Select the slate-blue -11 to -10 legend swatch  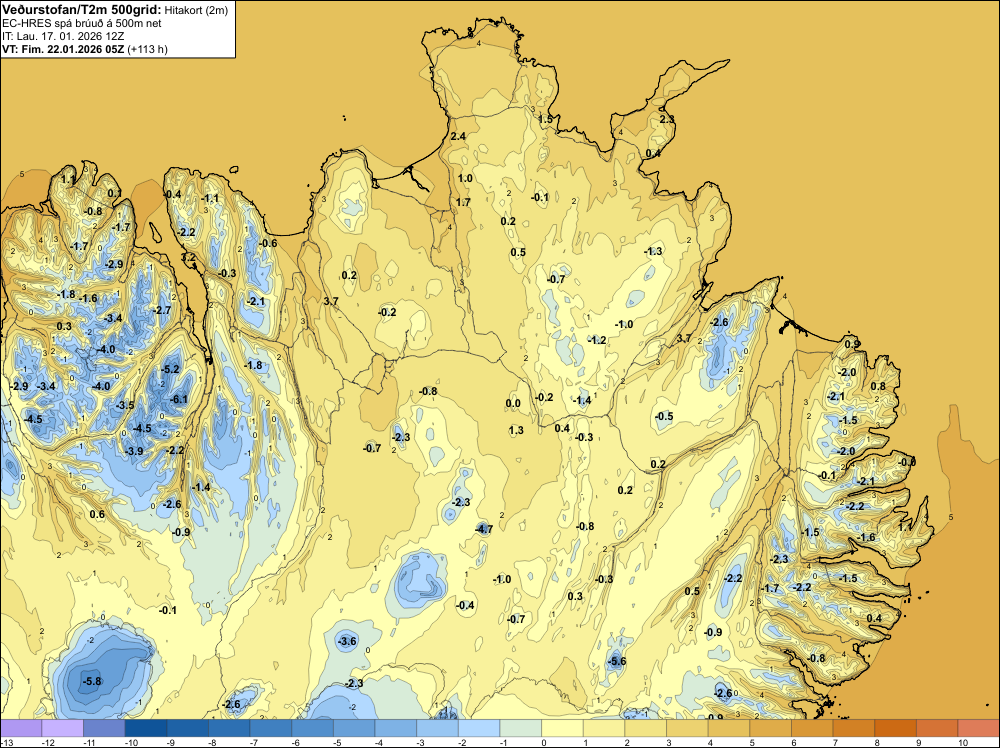(x=104, y=728)
